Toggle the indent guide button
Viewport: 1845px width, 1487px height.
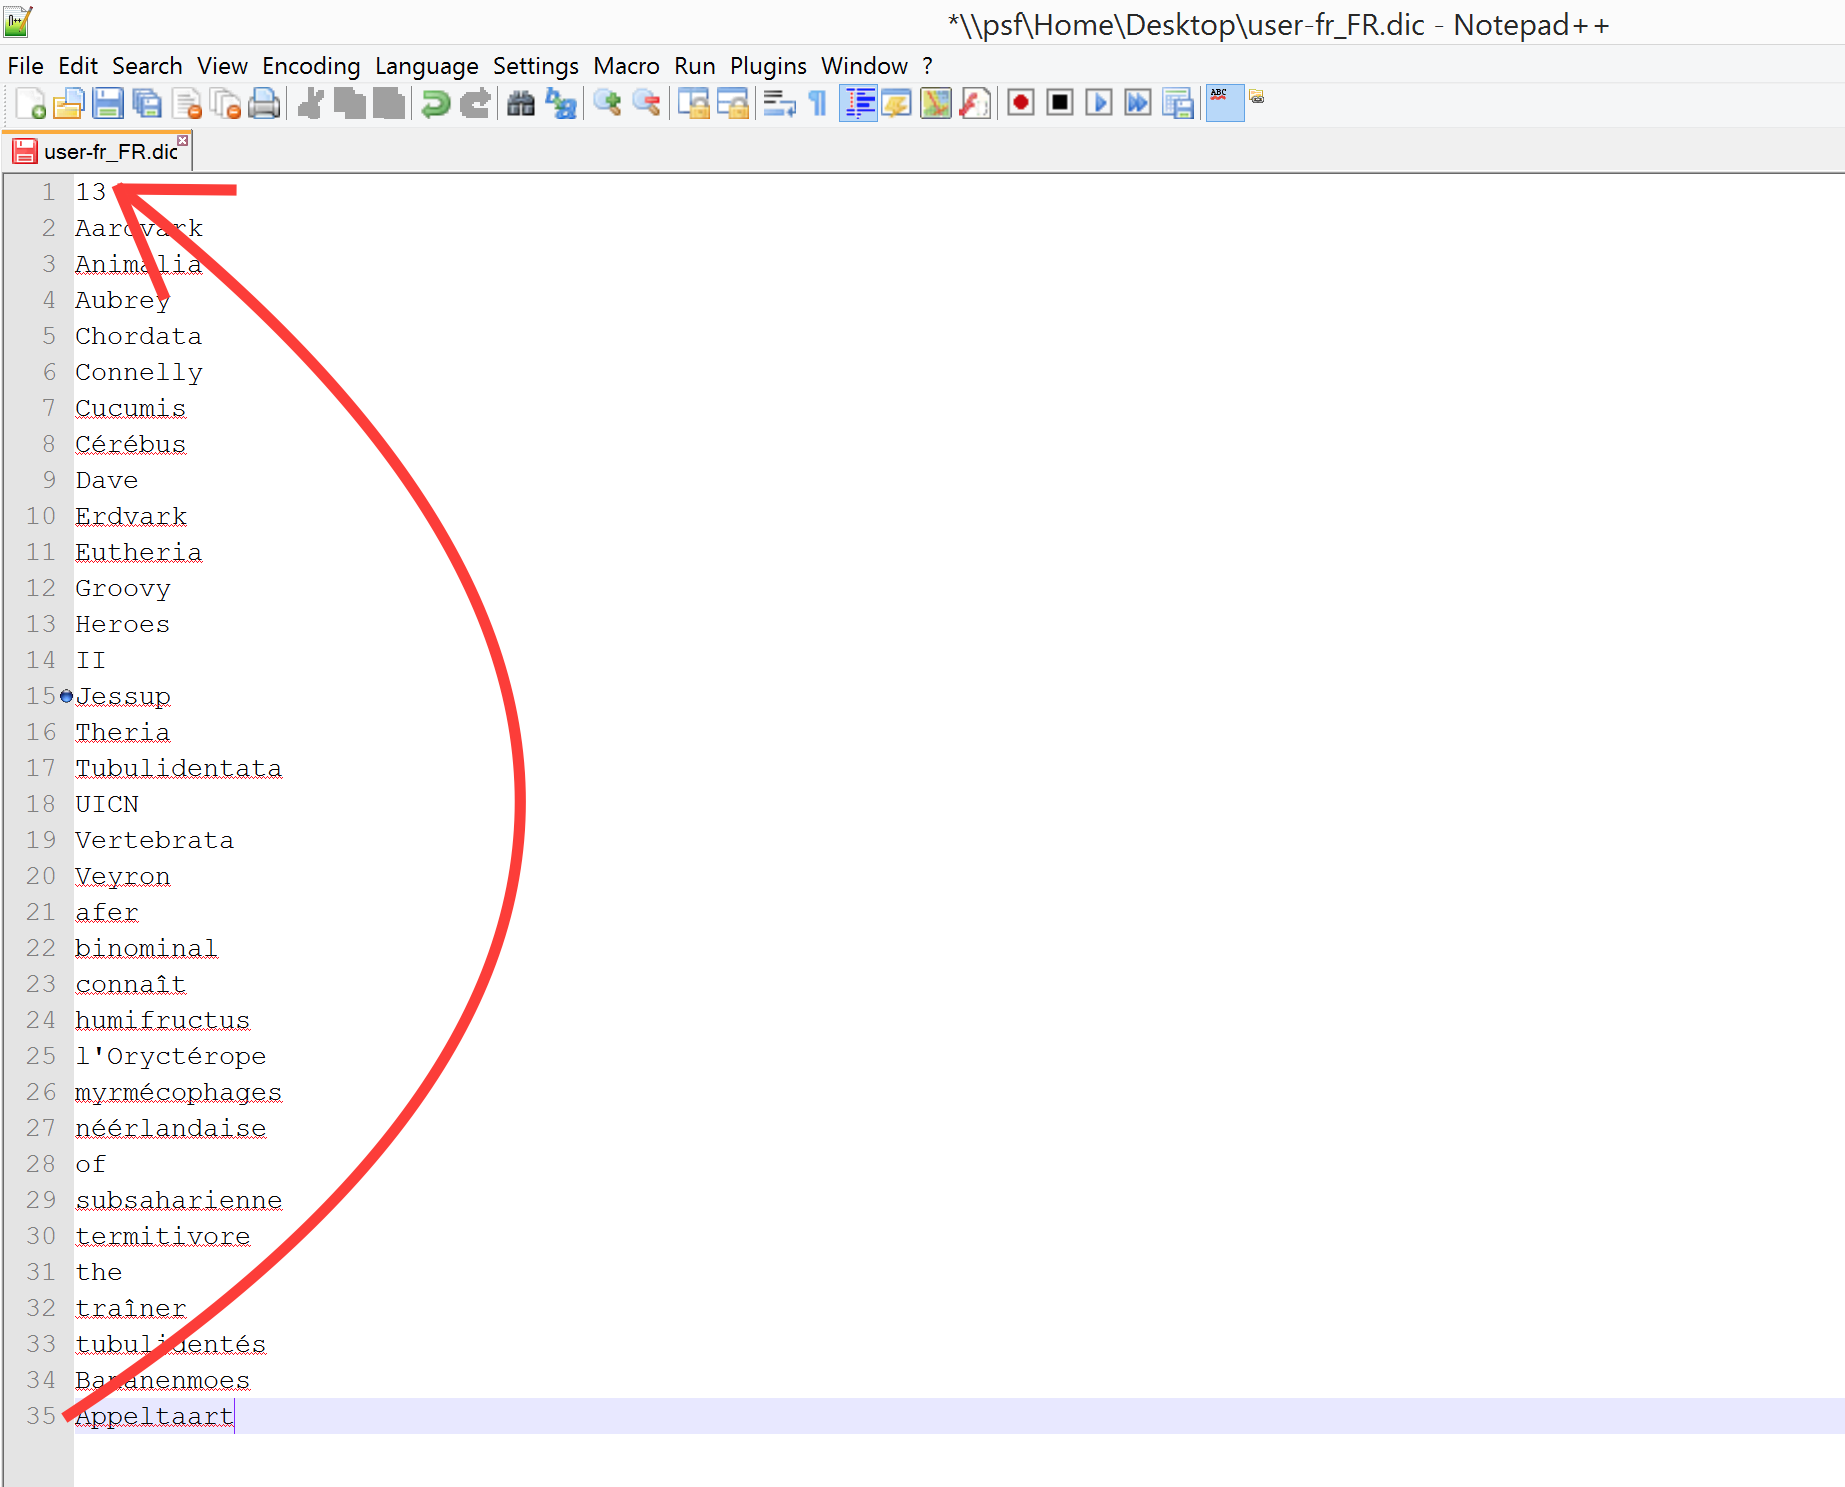(x=859, y=103)
